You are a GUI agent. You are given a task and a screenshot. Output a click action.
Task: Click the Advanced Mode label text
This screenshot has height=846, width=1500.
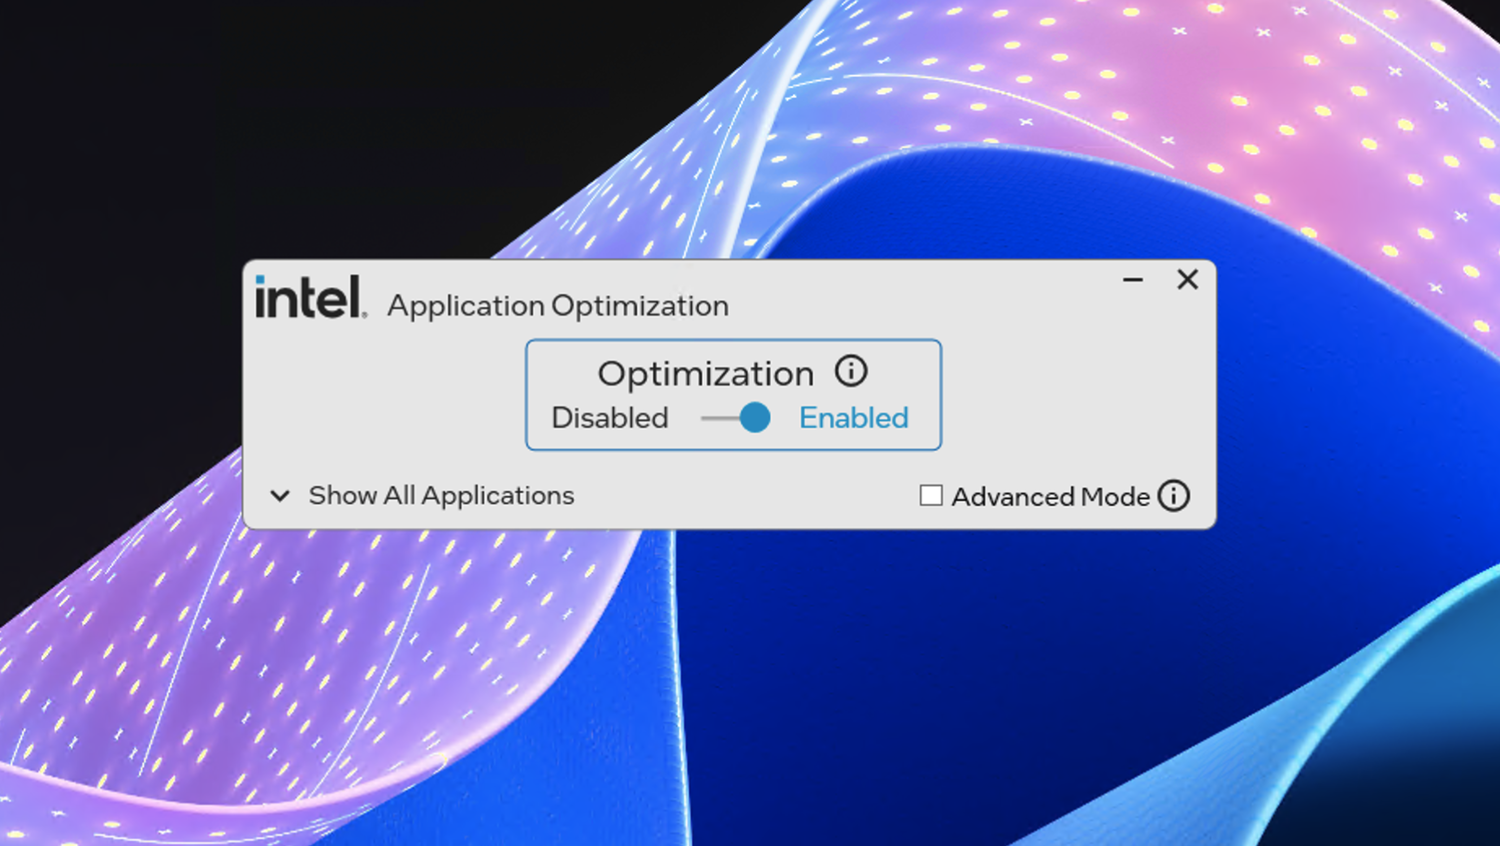[x=1051, y=496]
